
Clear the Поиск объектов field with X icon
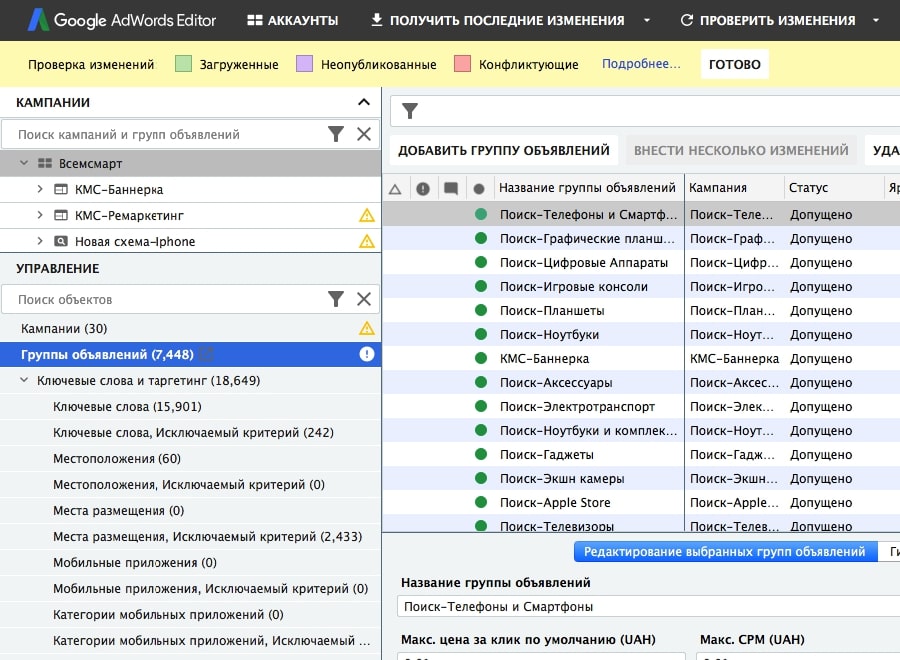(x=364, y=299)
